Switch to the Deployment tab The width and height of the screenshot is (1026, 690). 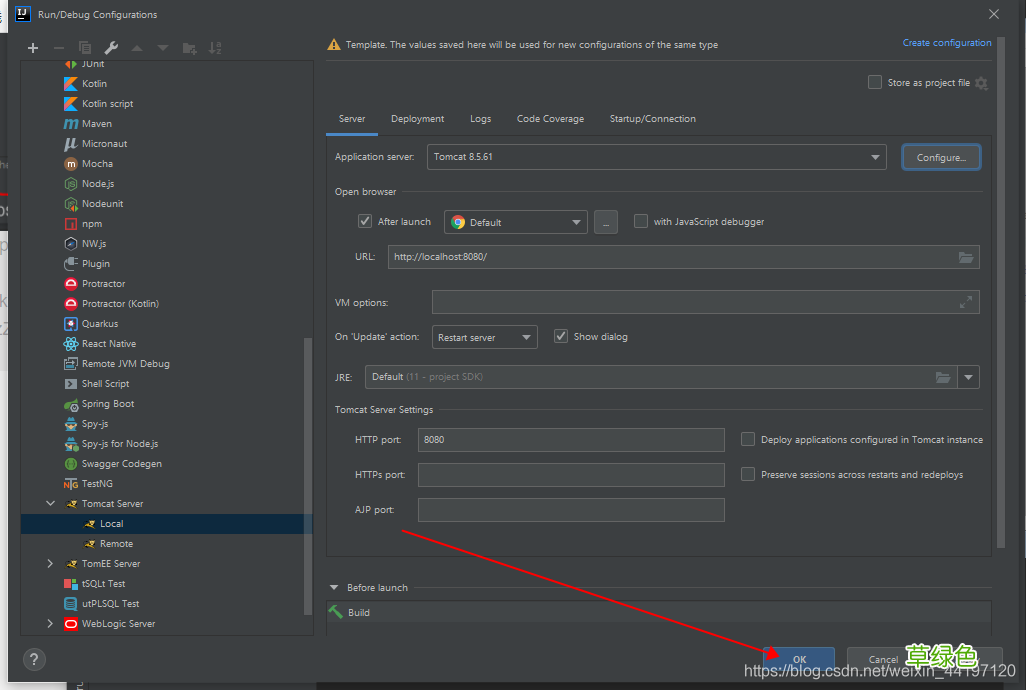(x=417, y=119)
